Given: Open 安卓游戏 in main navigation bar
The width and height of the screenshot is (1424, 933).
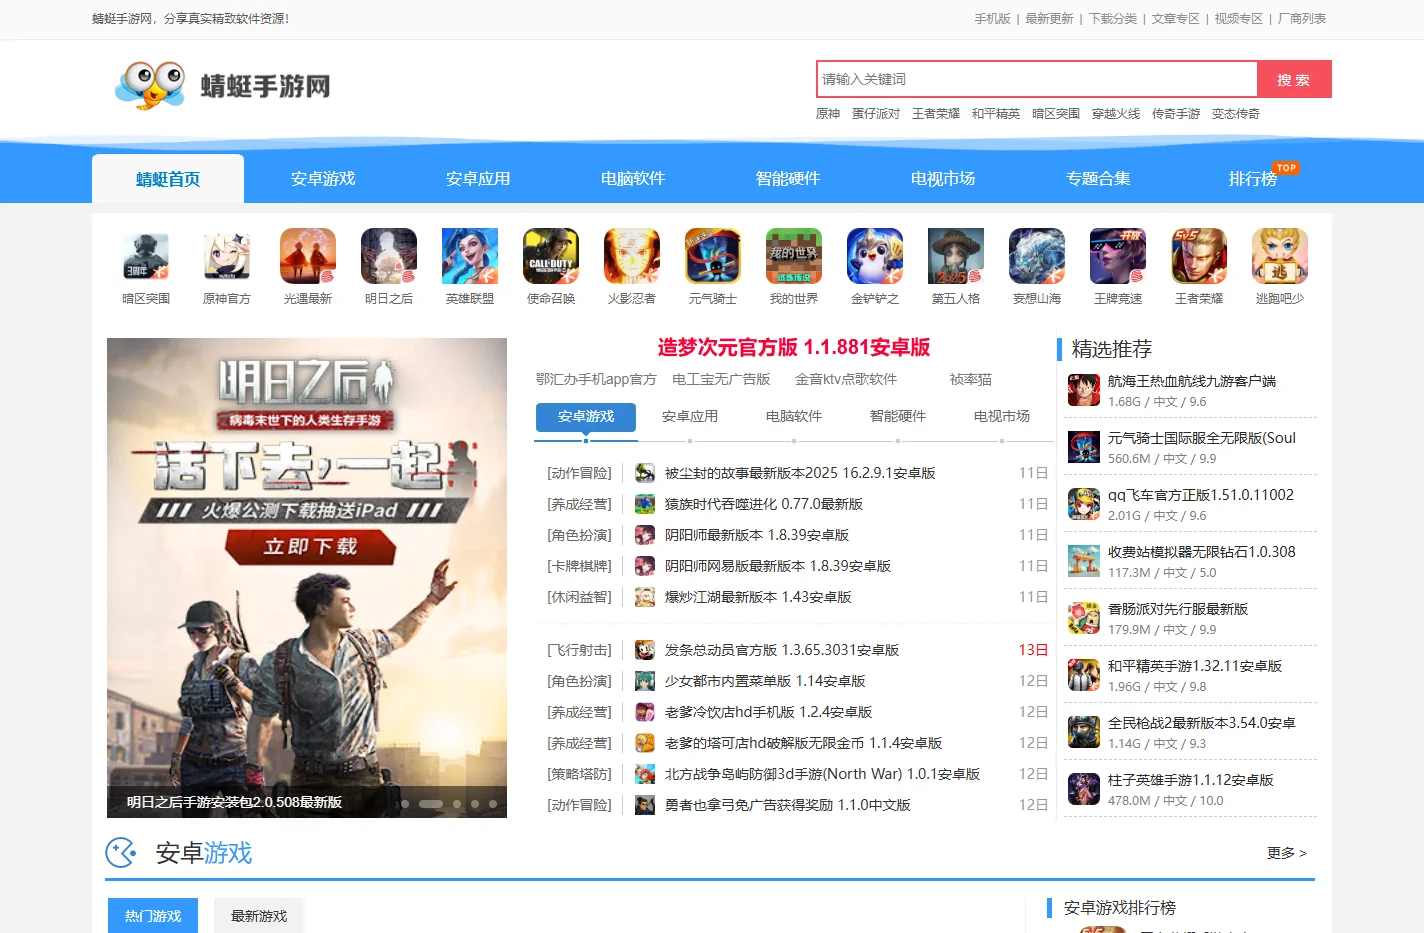Looking at the screenshot, I should tap(323, 179).
